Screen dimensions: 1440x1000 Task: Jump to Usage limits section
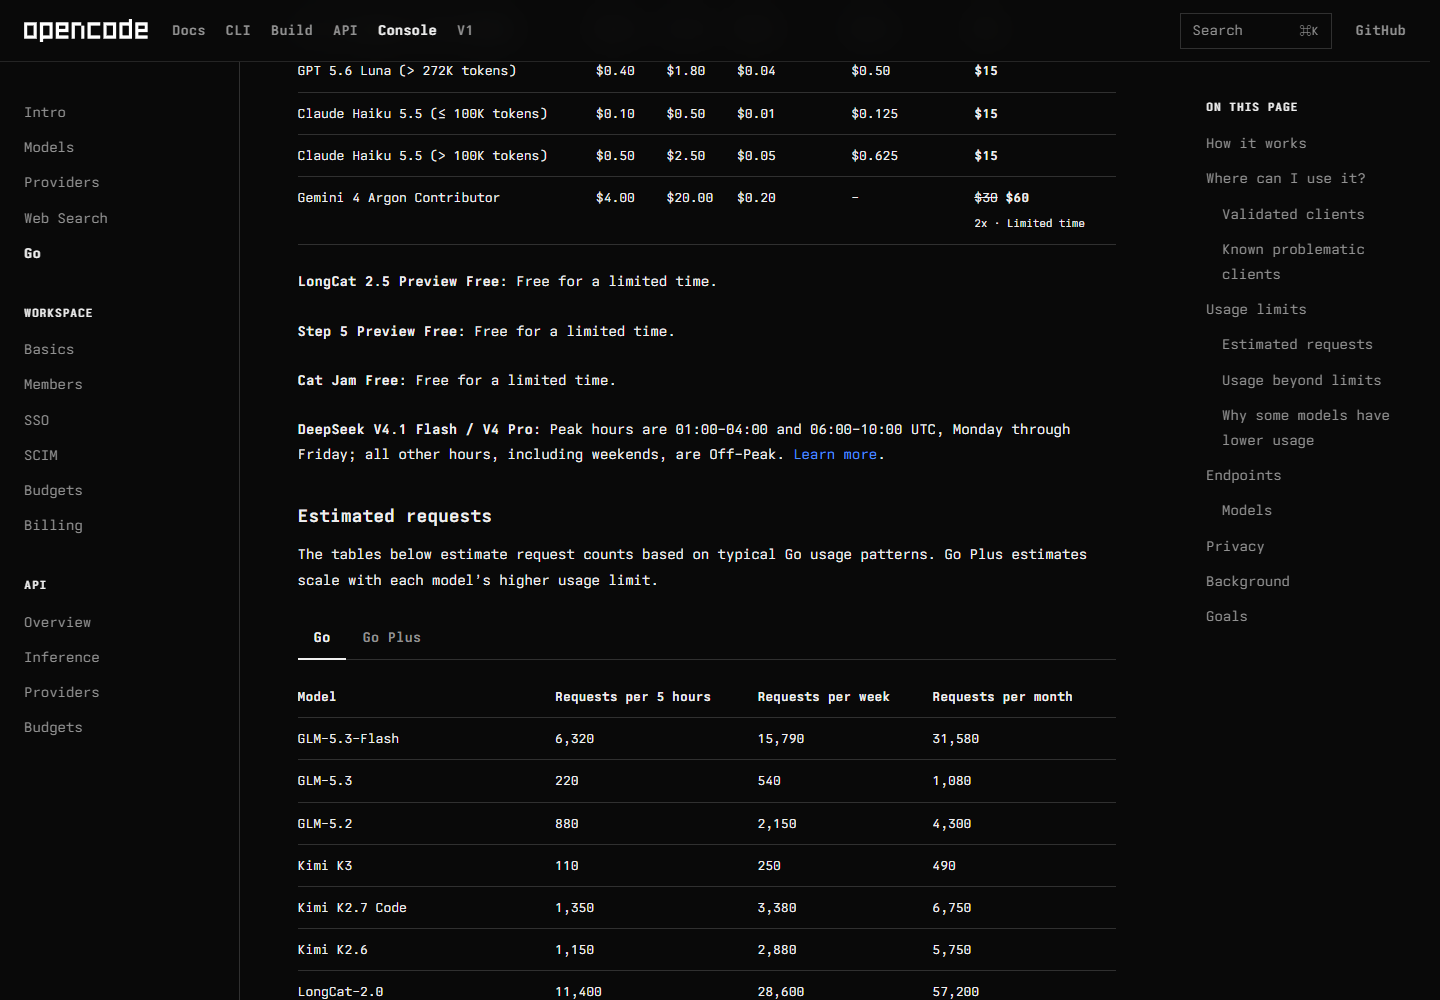(x=1256, y=309)
